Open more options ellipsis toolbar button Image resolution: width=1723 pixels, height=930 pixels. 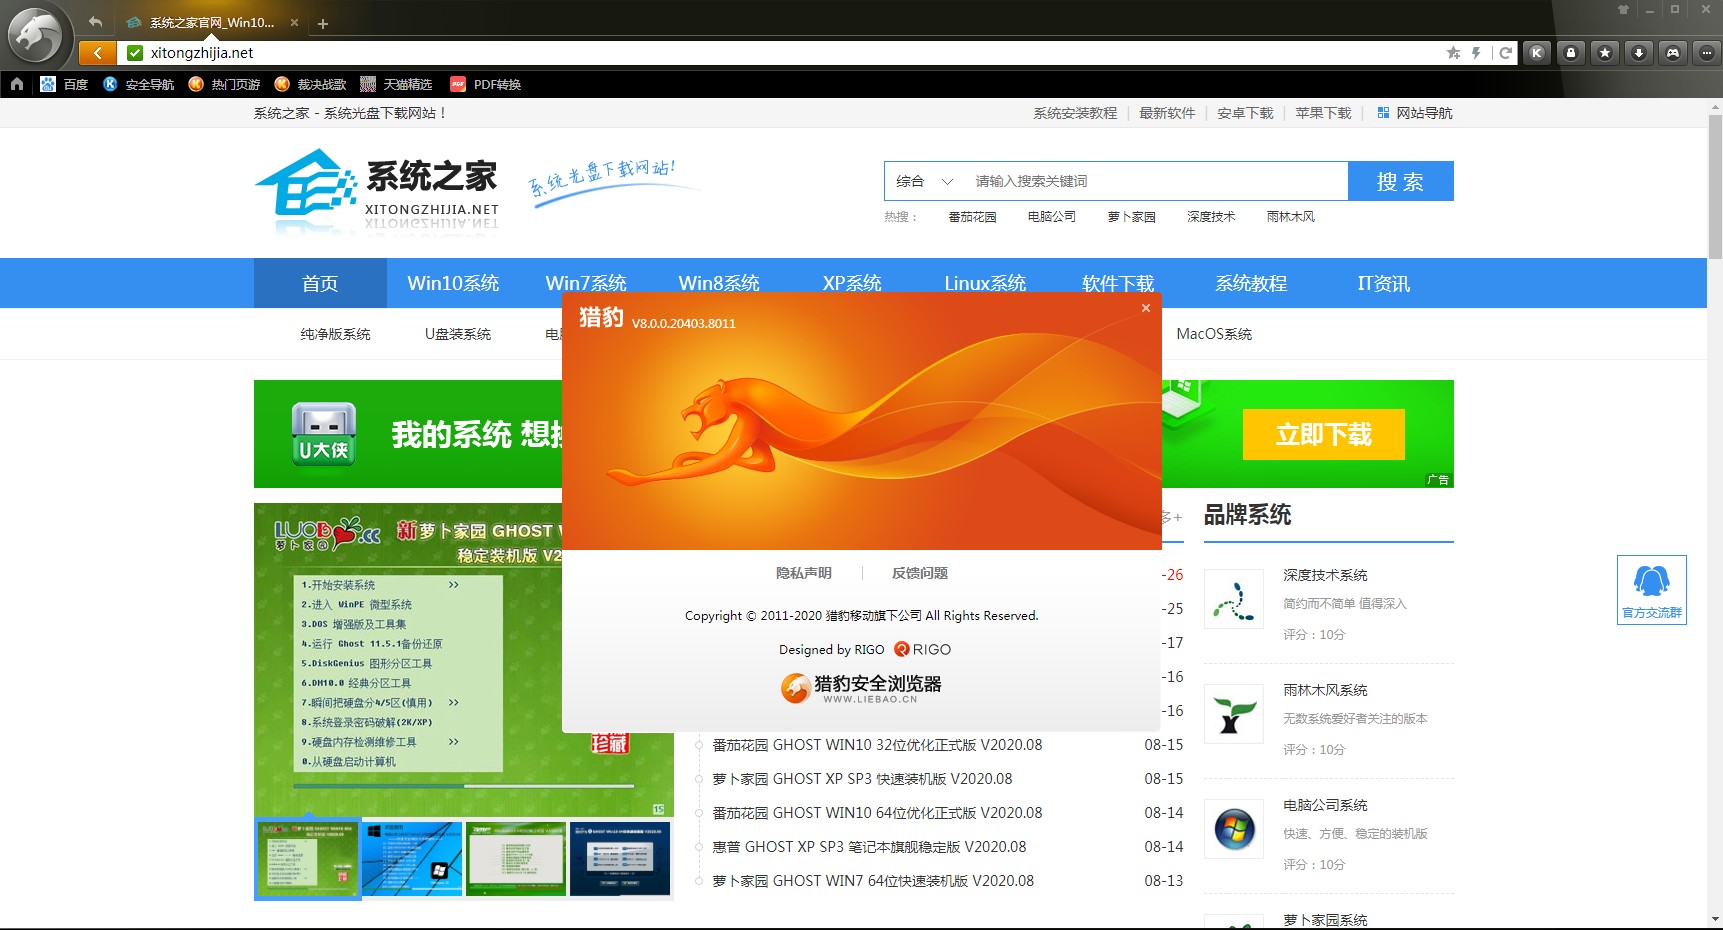click(x=1707, y=53)
